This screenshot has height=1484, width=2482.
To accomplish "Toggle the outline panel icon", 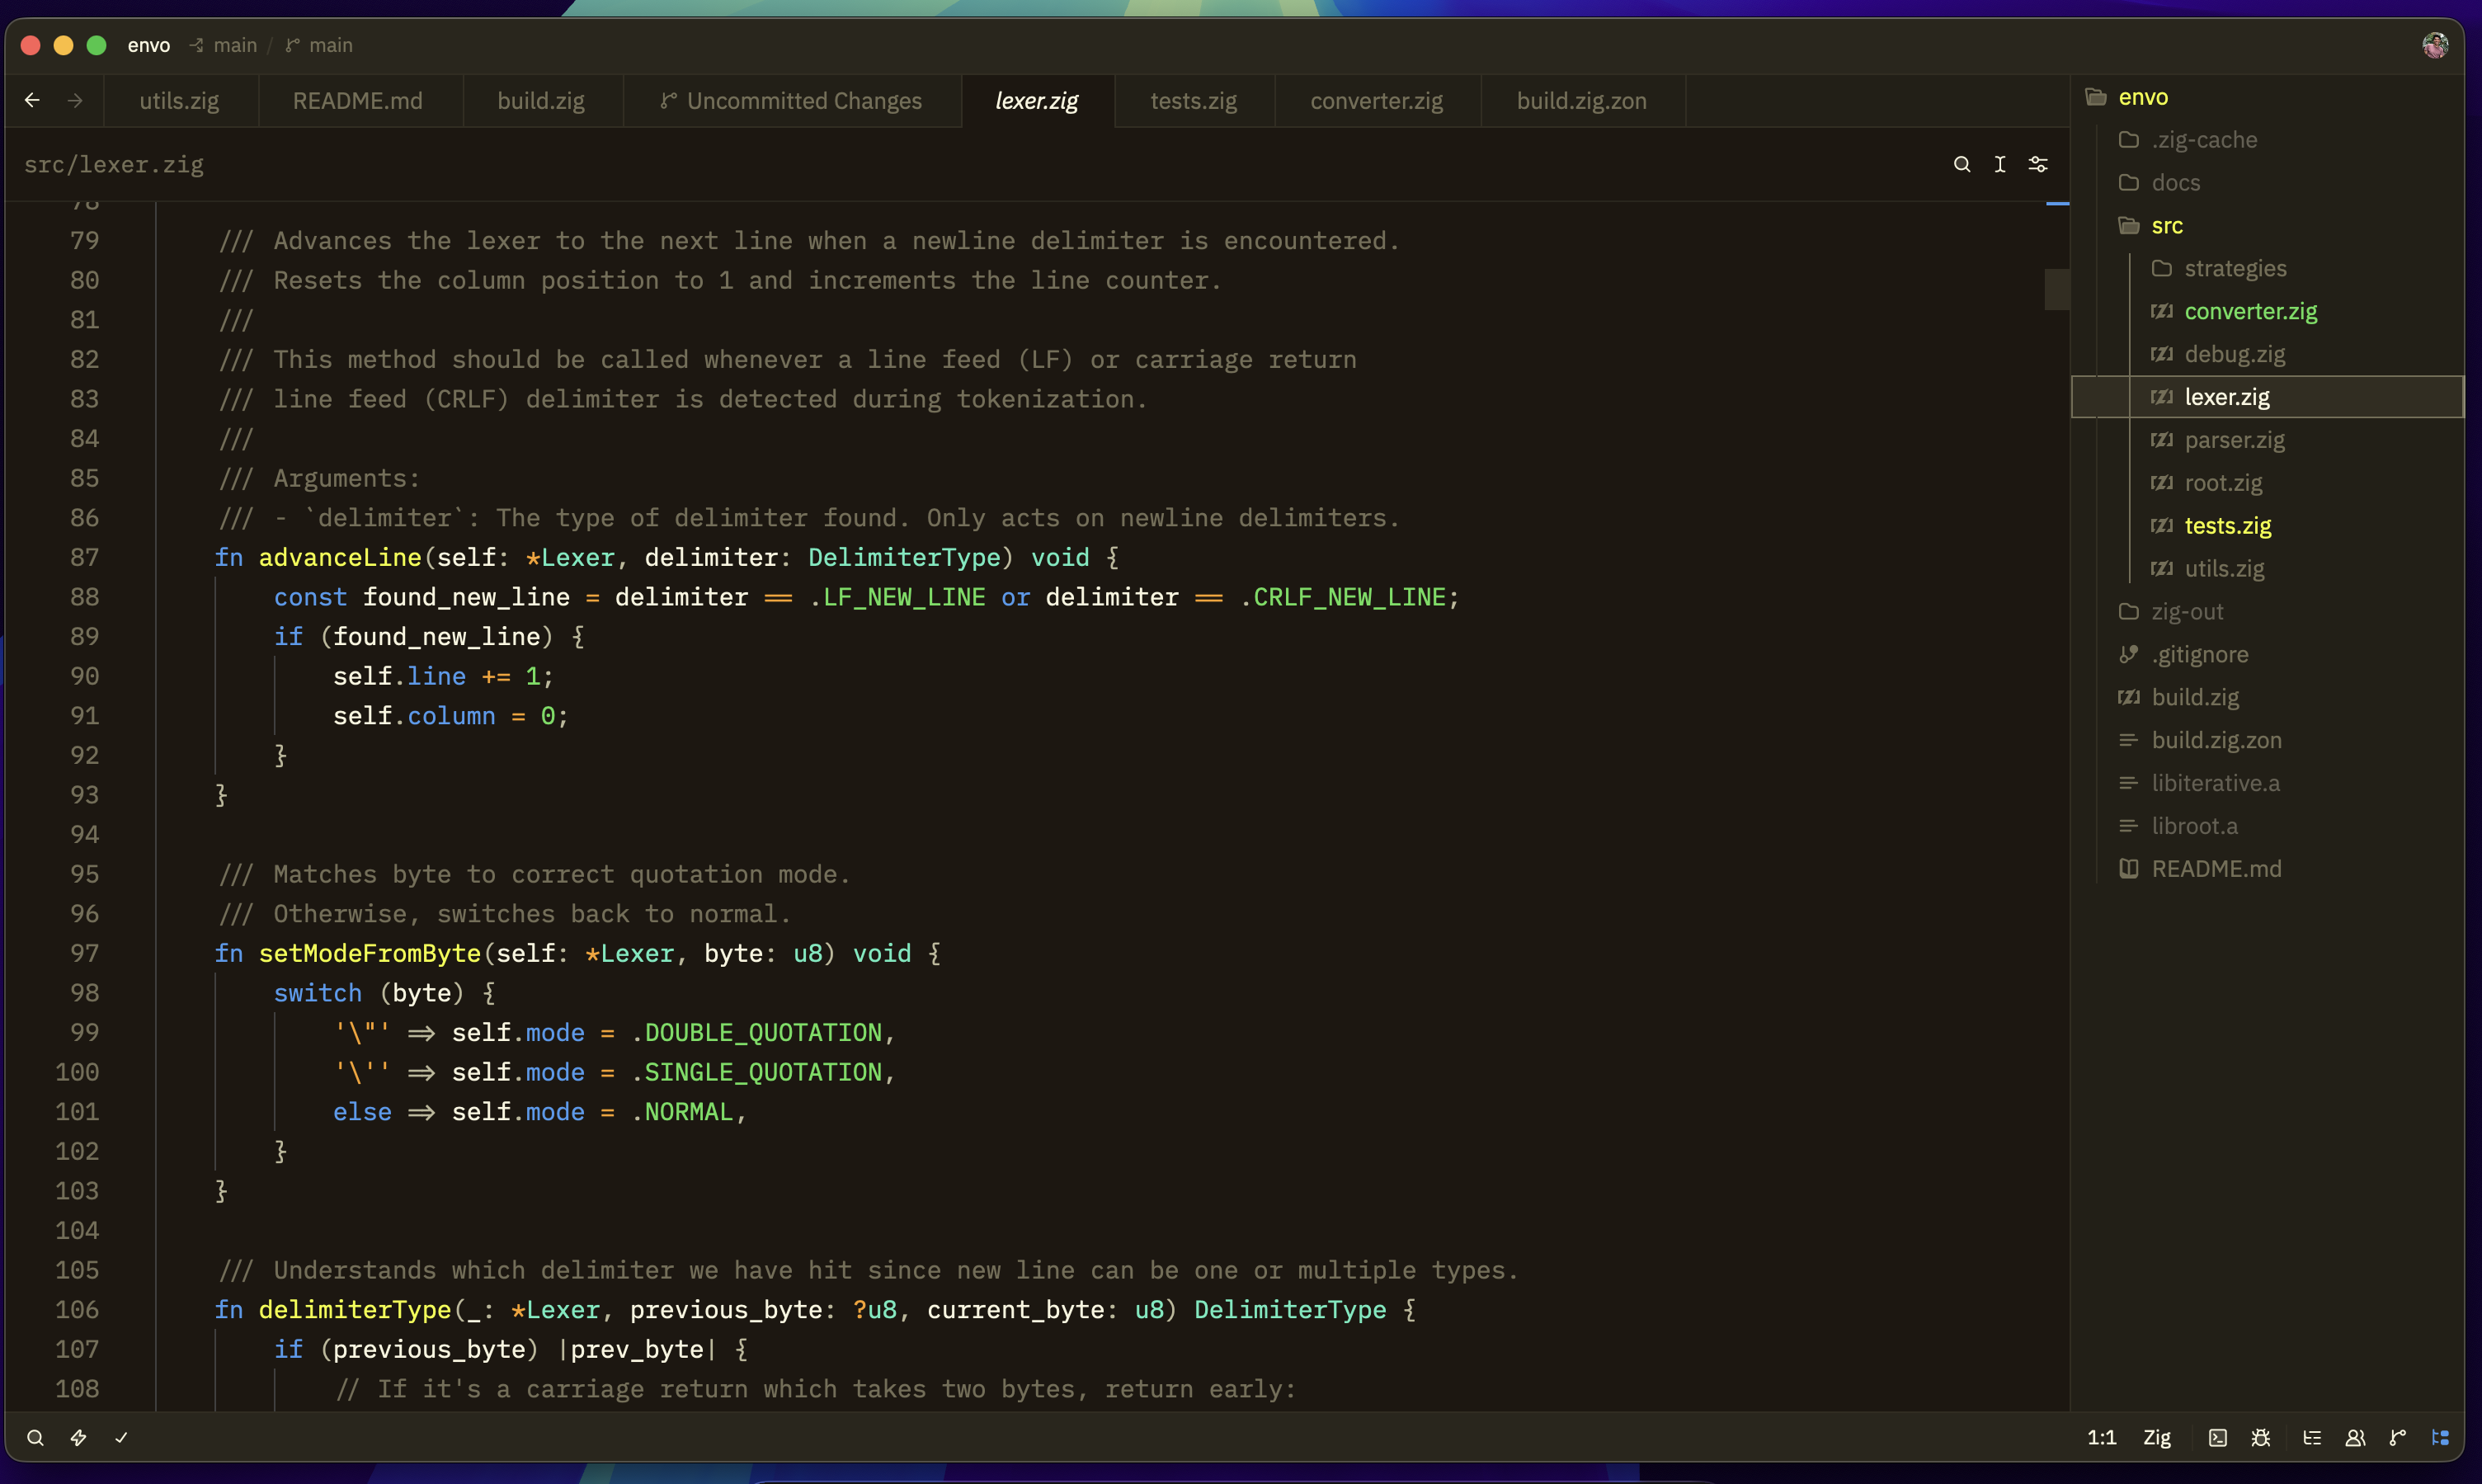I will click(2312, 1437).
